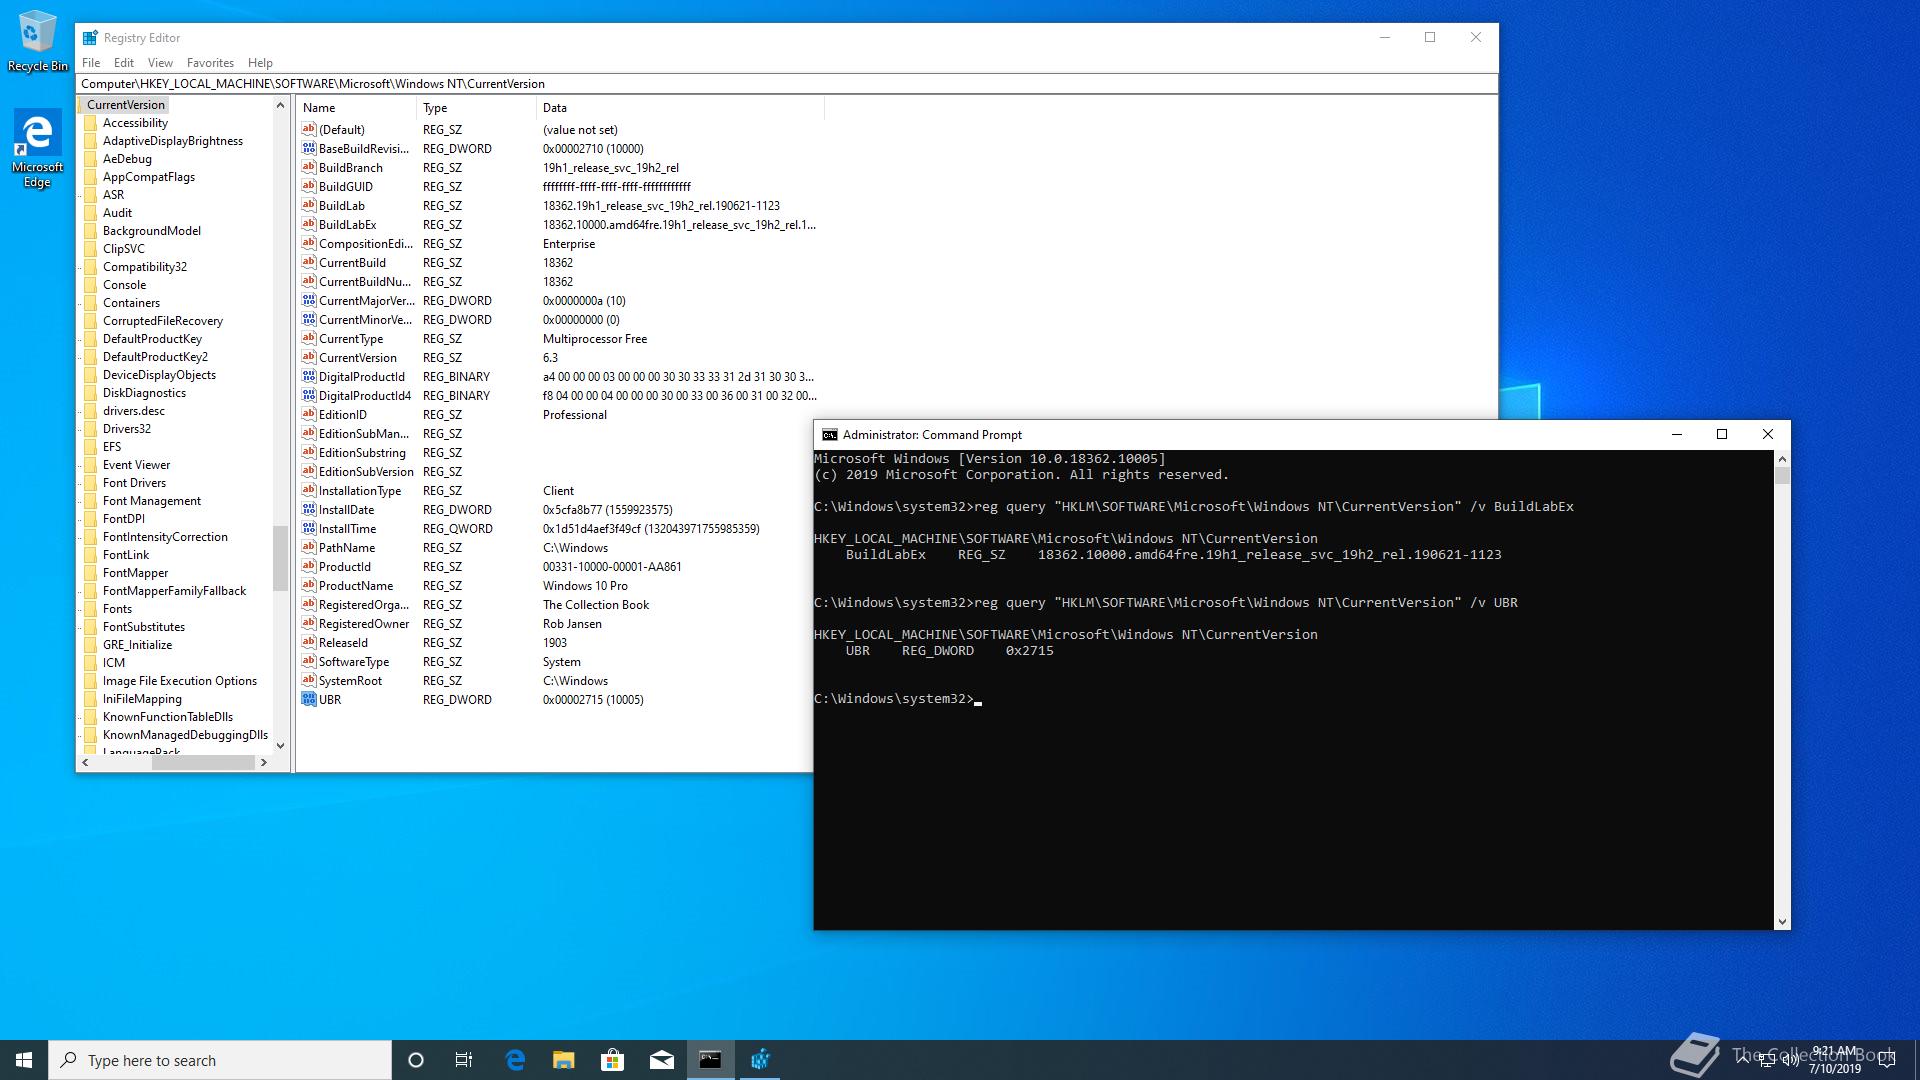The width and height of the screenshot is (1920, 1080).
Task: Select the Image File Execution Options key
Action: 179,681
